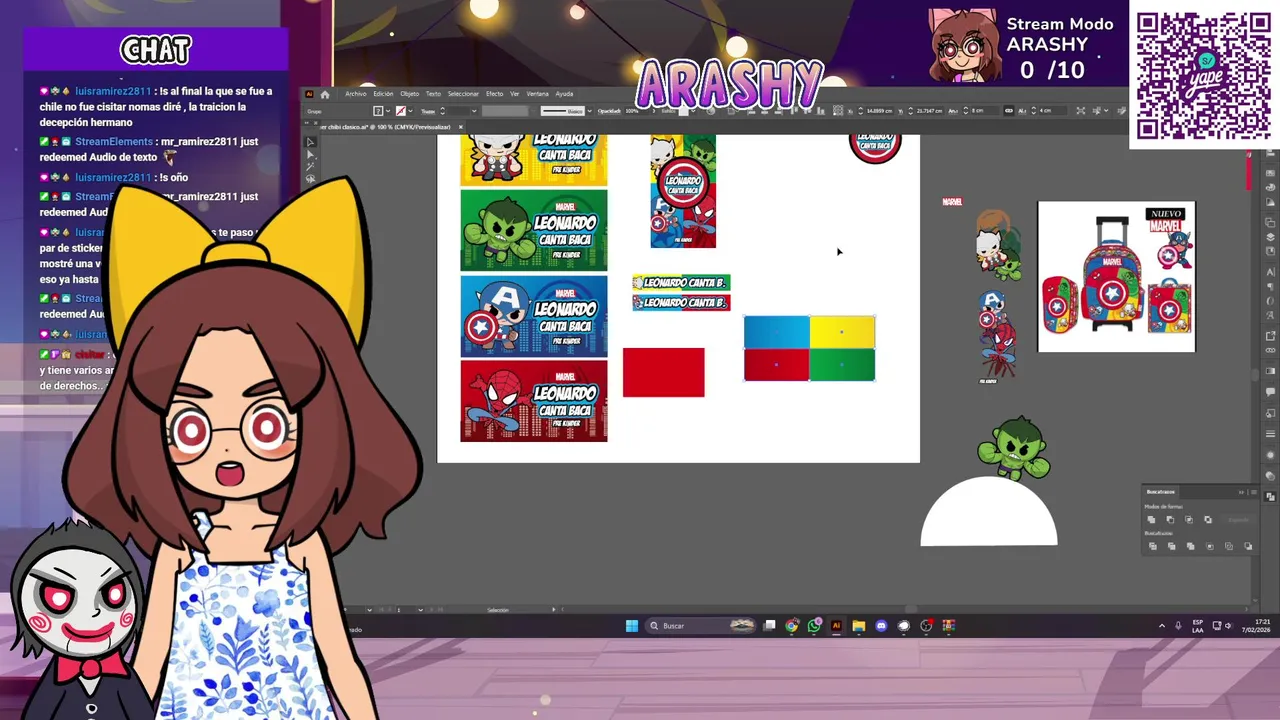Open the Ver menu
The image size is (1280, 720).
(x=514, y=94)
